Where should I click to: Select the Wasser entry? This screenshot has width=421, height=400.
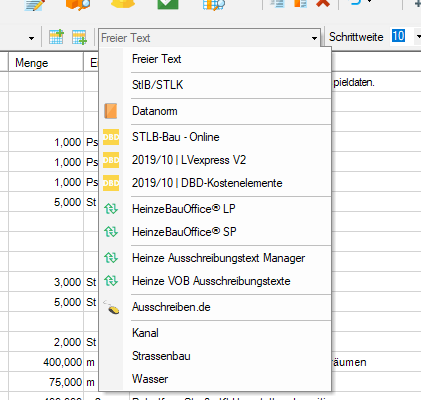(215, 379)
